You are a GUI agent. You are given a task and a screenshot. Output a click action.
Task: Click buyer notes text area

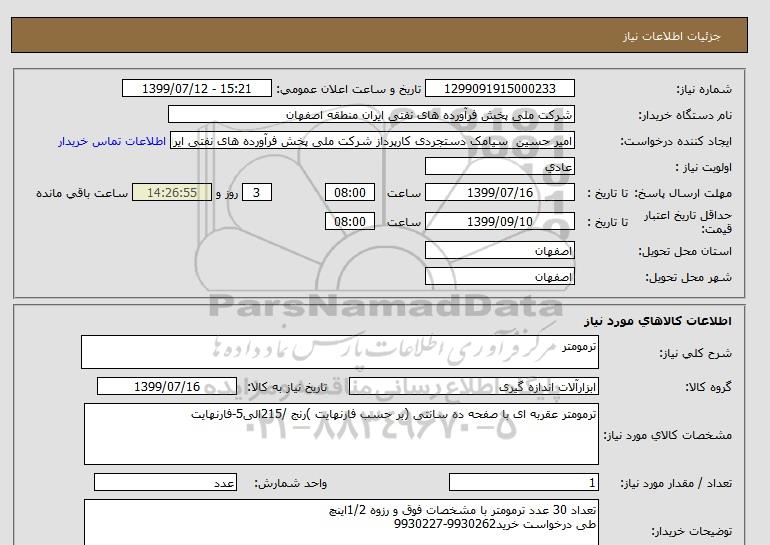(341, 522)
